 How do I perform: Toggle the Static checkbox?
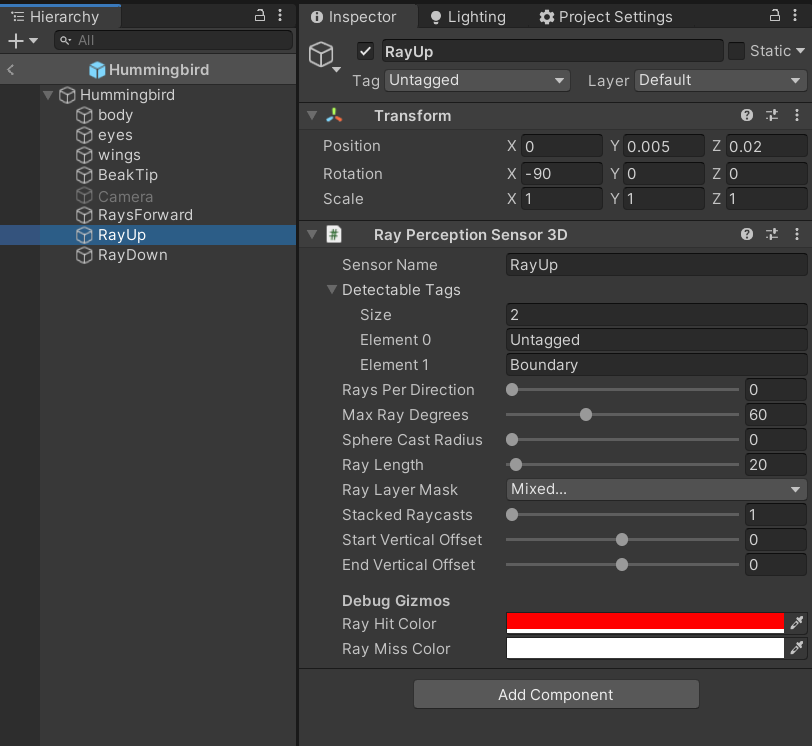point(736,51)
